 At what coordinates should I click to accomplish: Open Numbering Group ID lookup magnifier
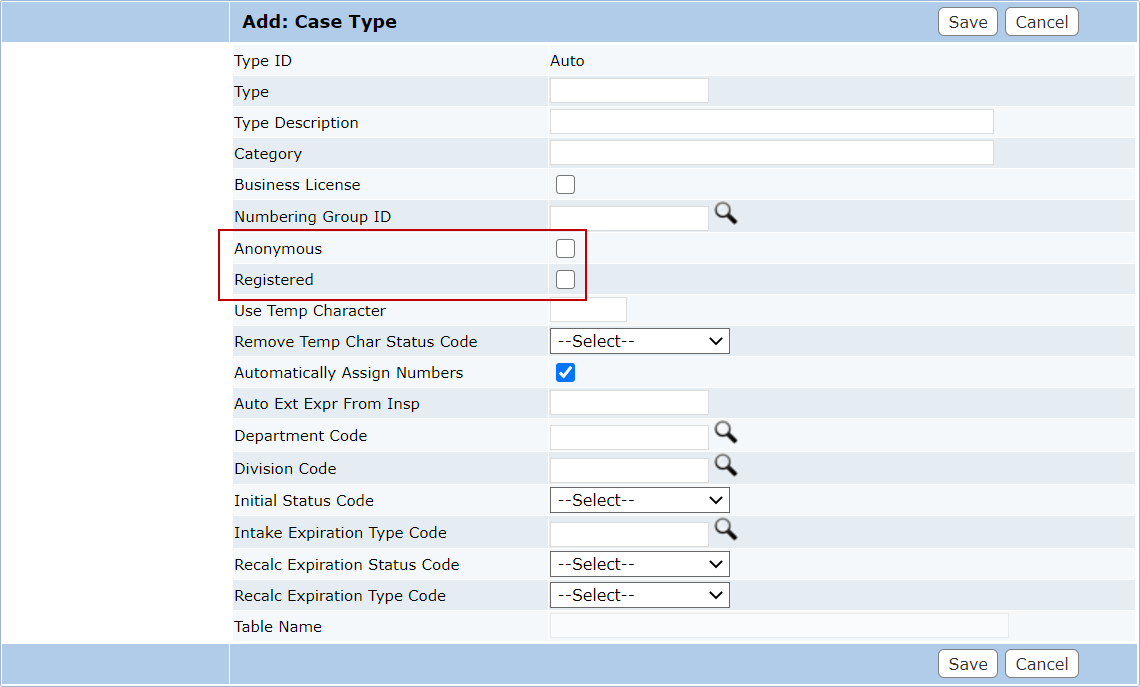coord(725,214)
